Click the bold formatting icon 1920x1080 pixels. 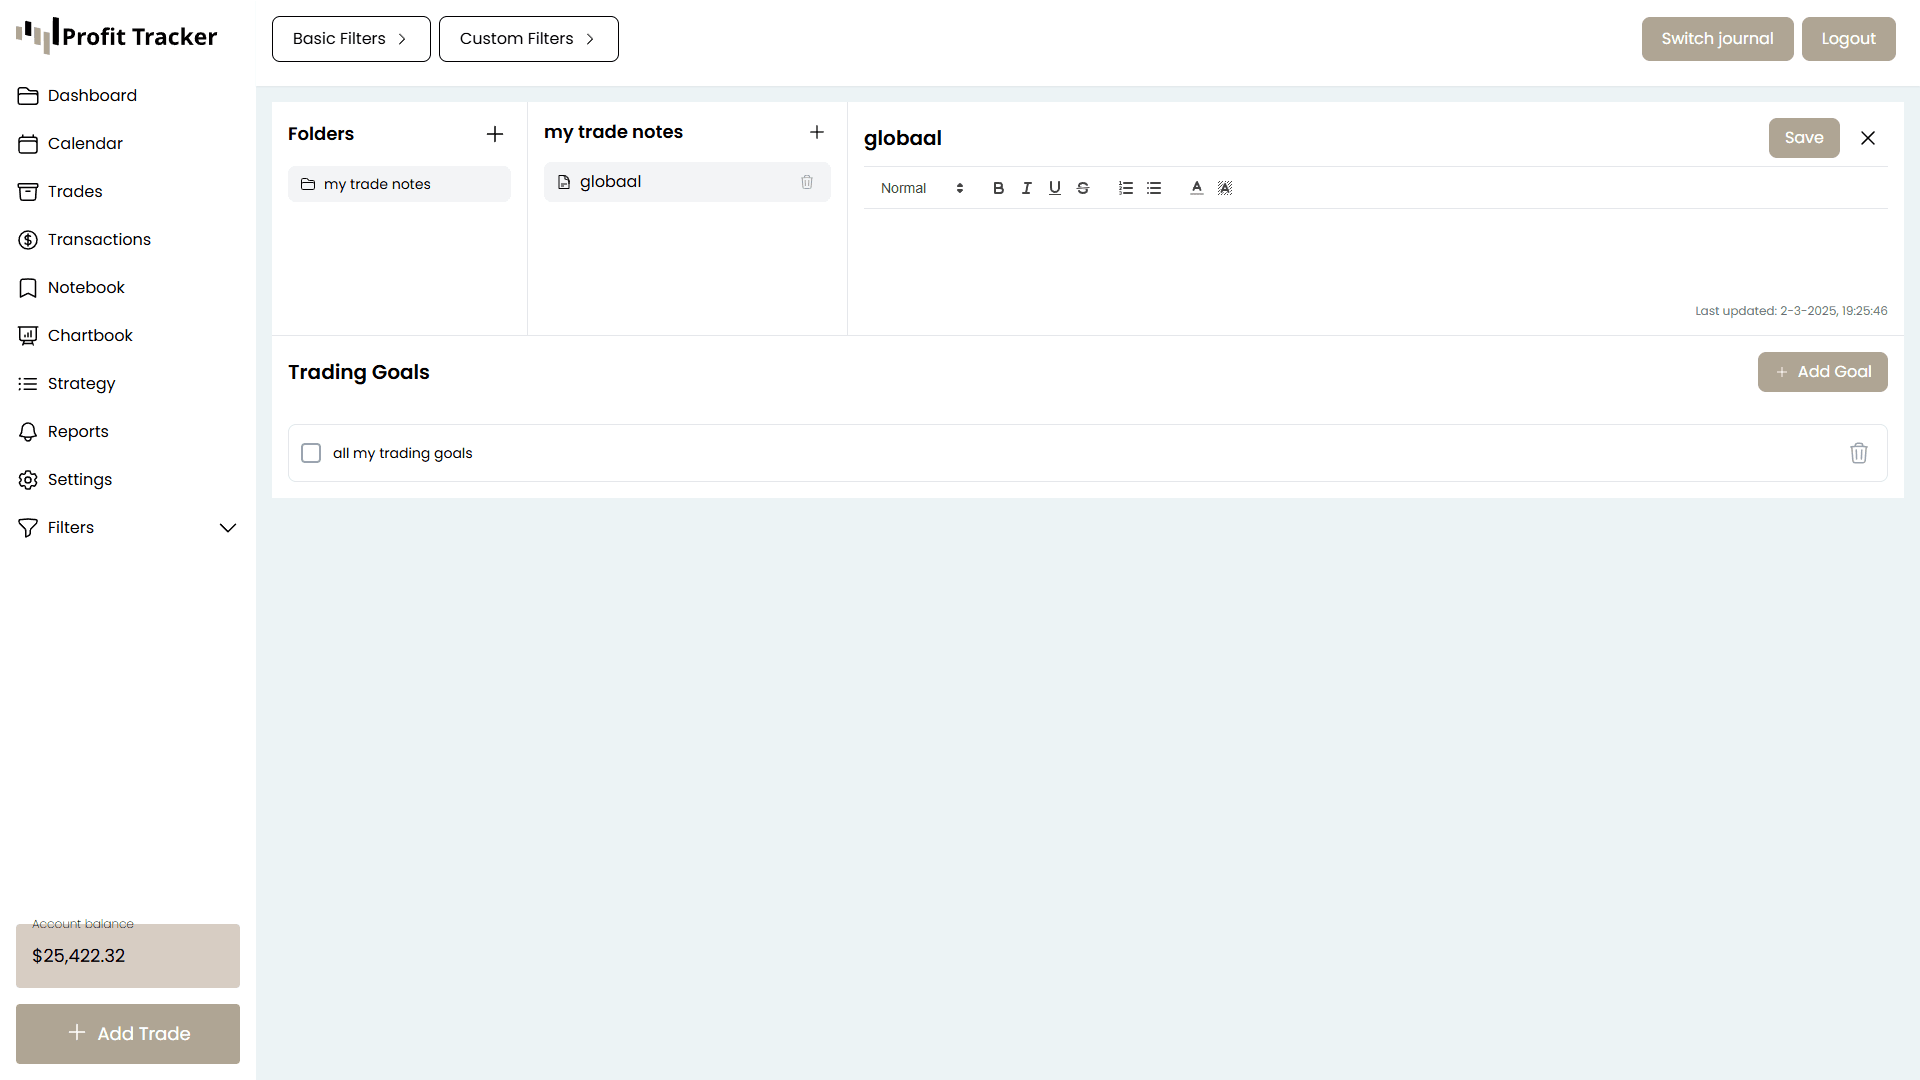pyautogui.click(x=998, y=188)
